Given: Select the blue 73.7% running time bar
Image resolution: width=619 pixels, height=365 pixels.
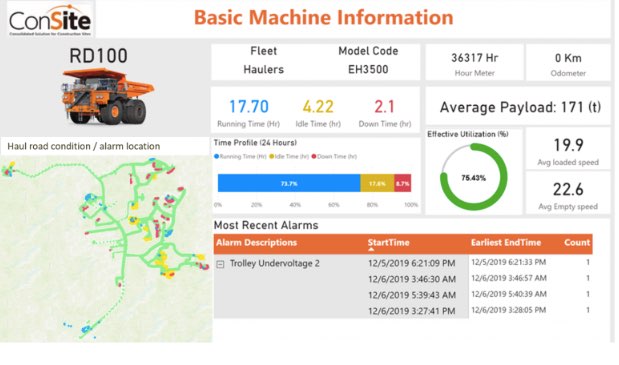Looking at the screenshot, I should coord(289,183).
